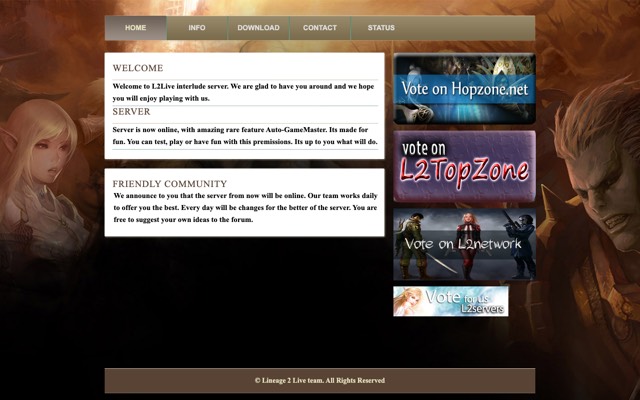
Task: Go to the INFO page
Action: click(x=197, y=28)
